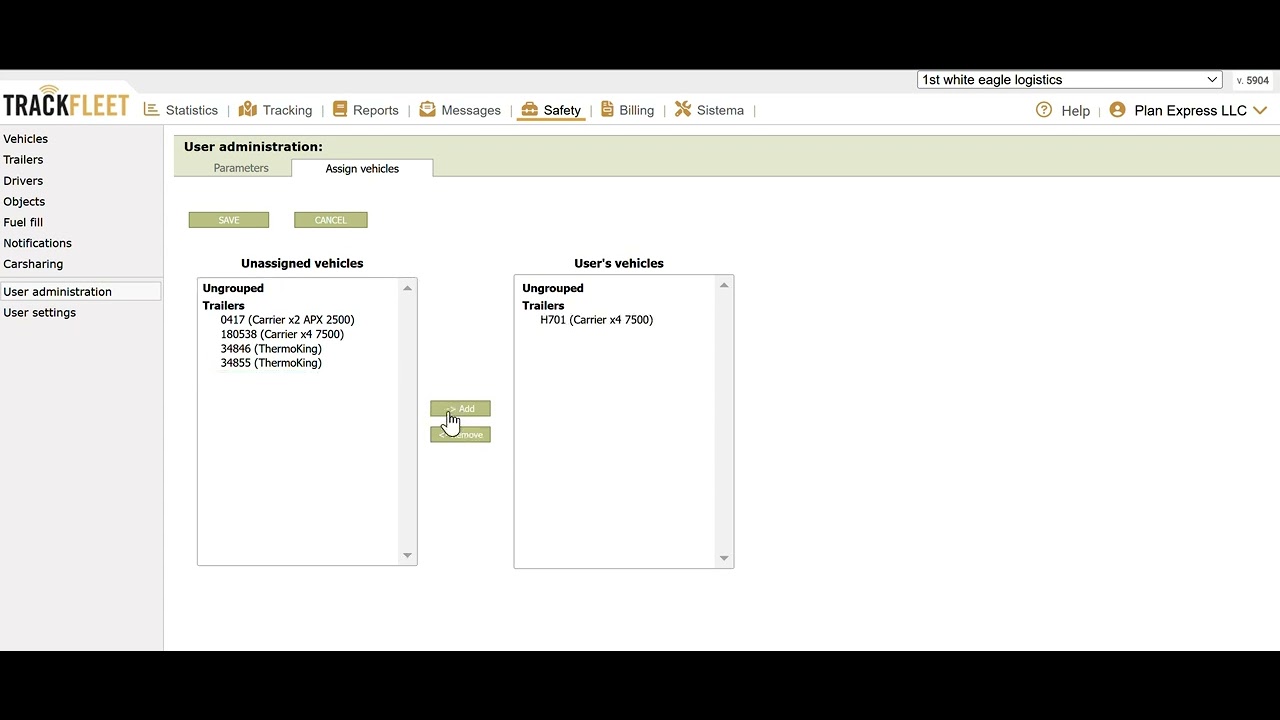Select 180538 (Carrier x4 7500) trailer
This screenshot has width=1280, height=720.
pyautogui.click(x=282, y=334)
